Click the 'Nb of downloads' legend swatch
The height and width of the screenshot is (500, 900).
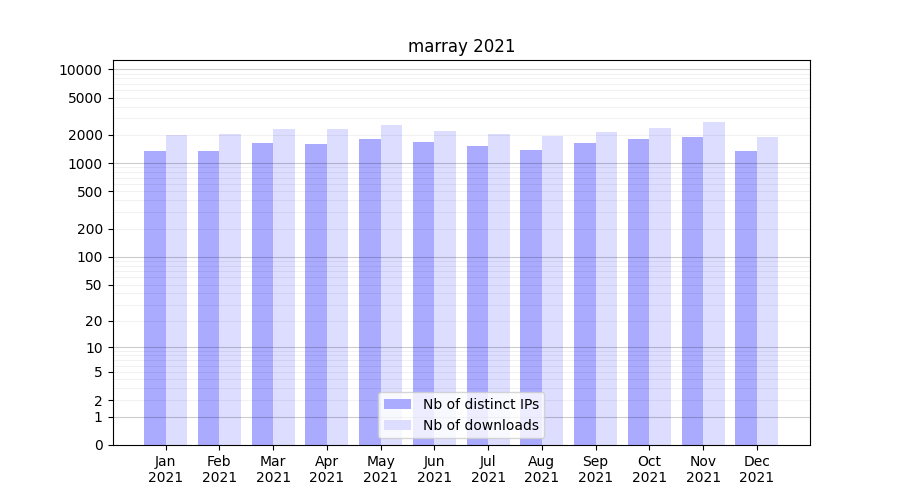point(397,425)
